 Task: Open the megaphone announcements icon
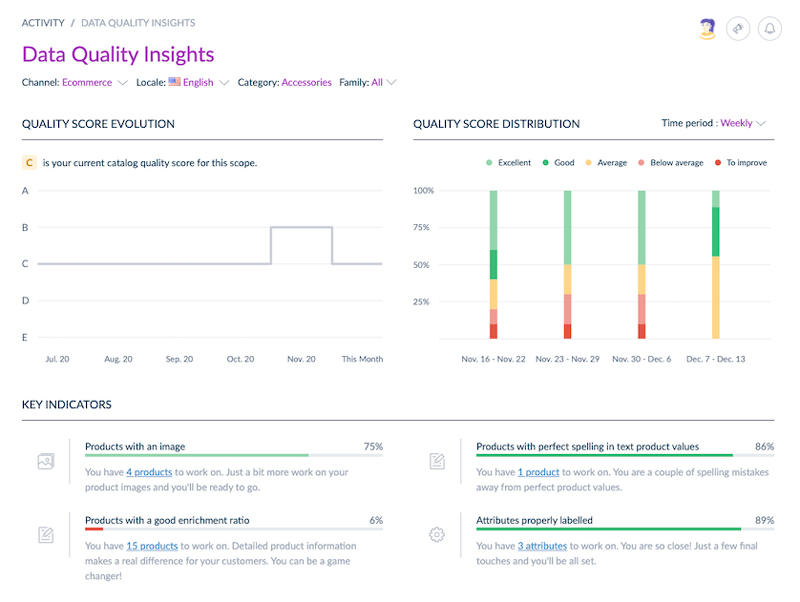coord(738,29)
